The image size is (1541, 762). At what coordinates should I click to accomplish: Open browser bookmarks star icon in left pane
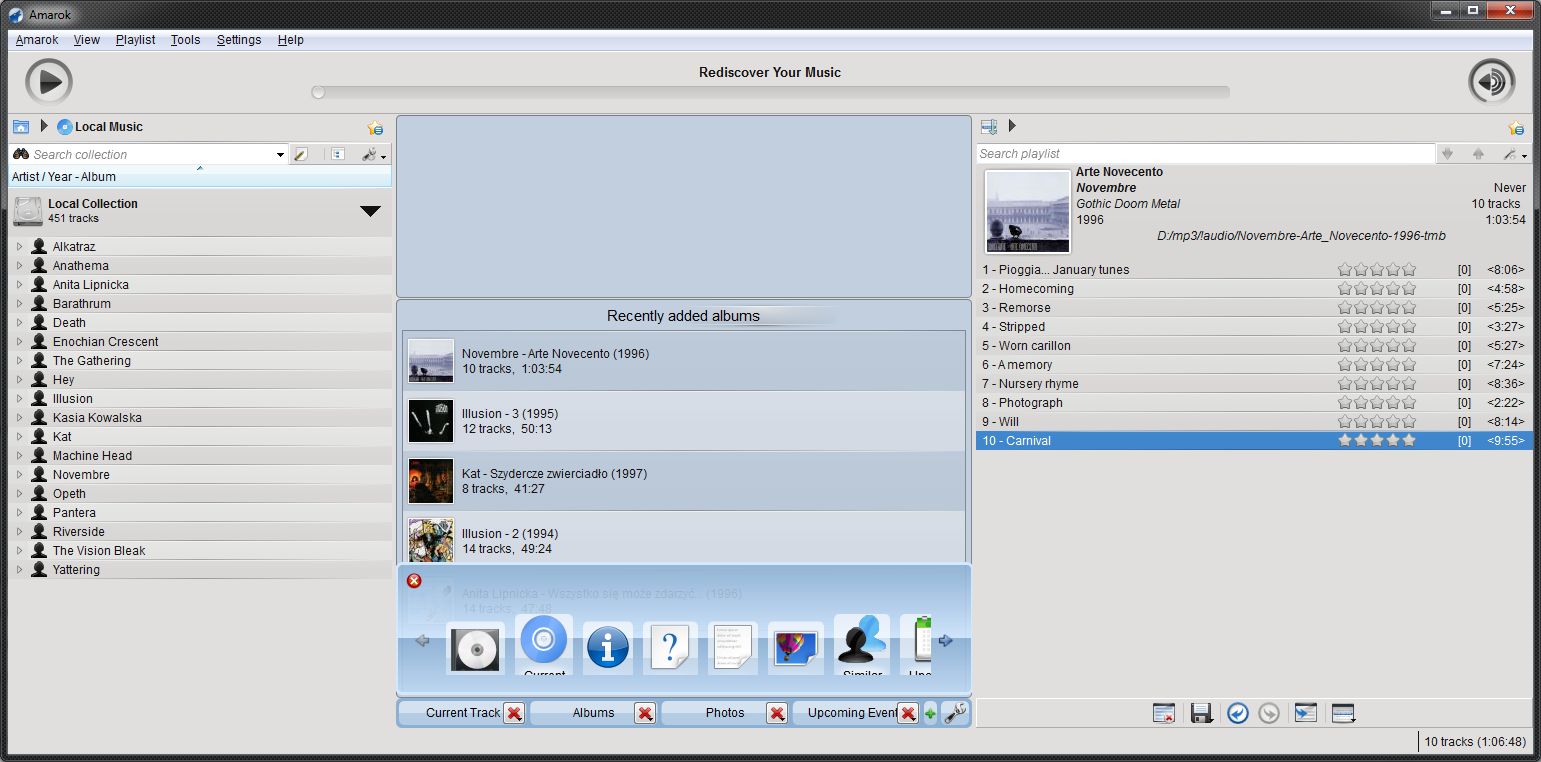pyautogui.click(x=375, y=128)
